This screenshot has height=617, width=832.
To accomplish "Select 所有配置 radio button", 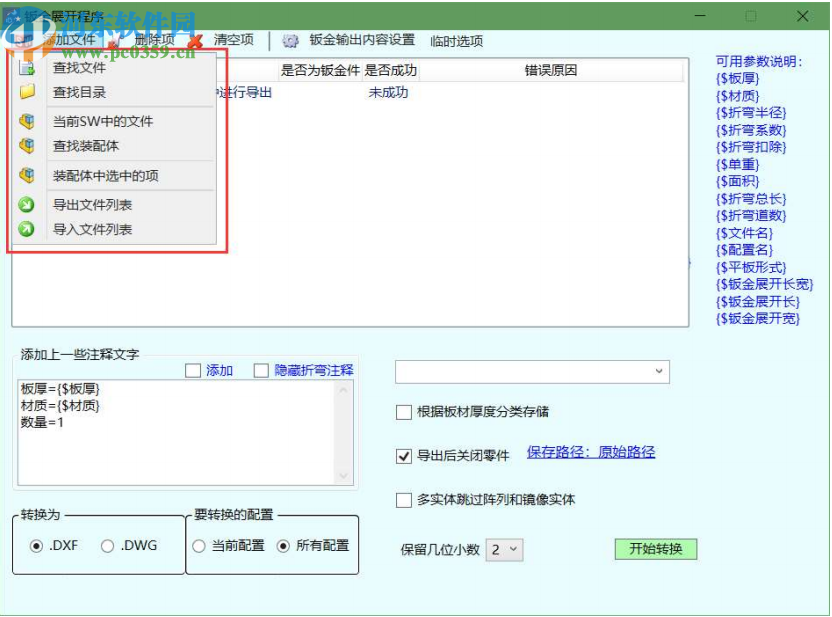I will click(283, 546).
